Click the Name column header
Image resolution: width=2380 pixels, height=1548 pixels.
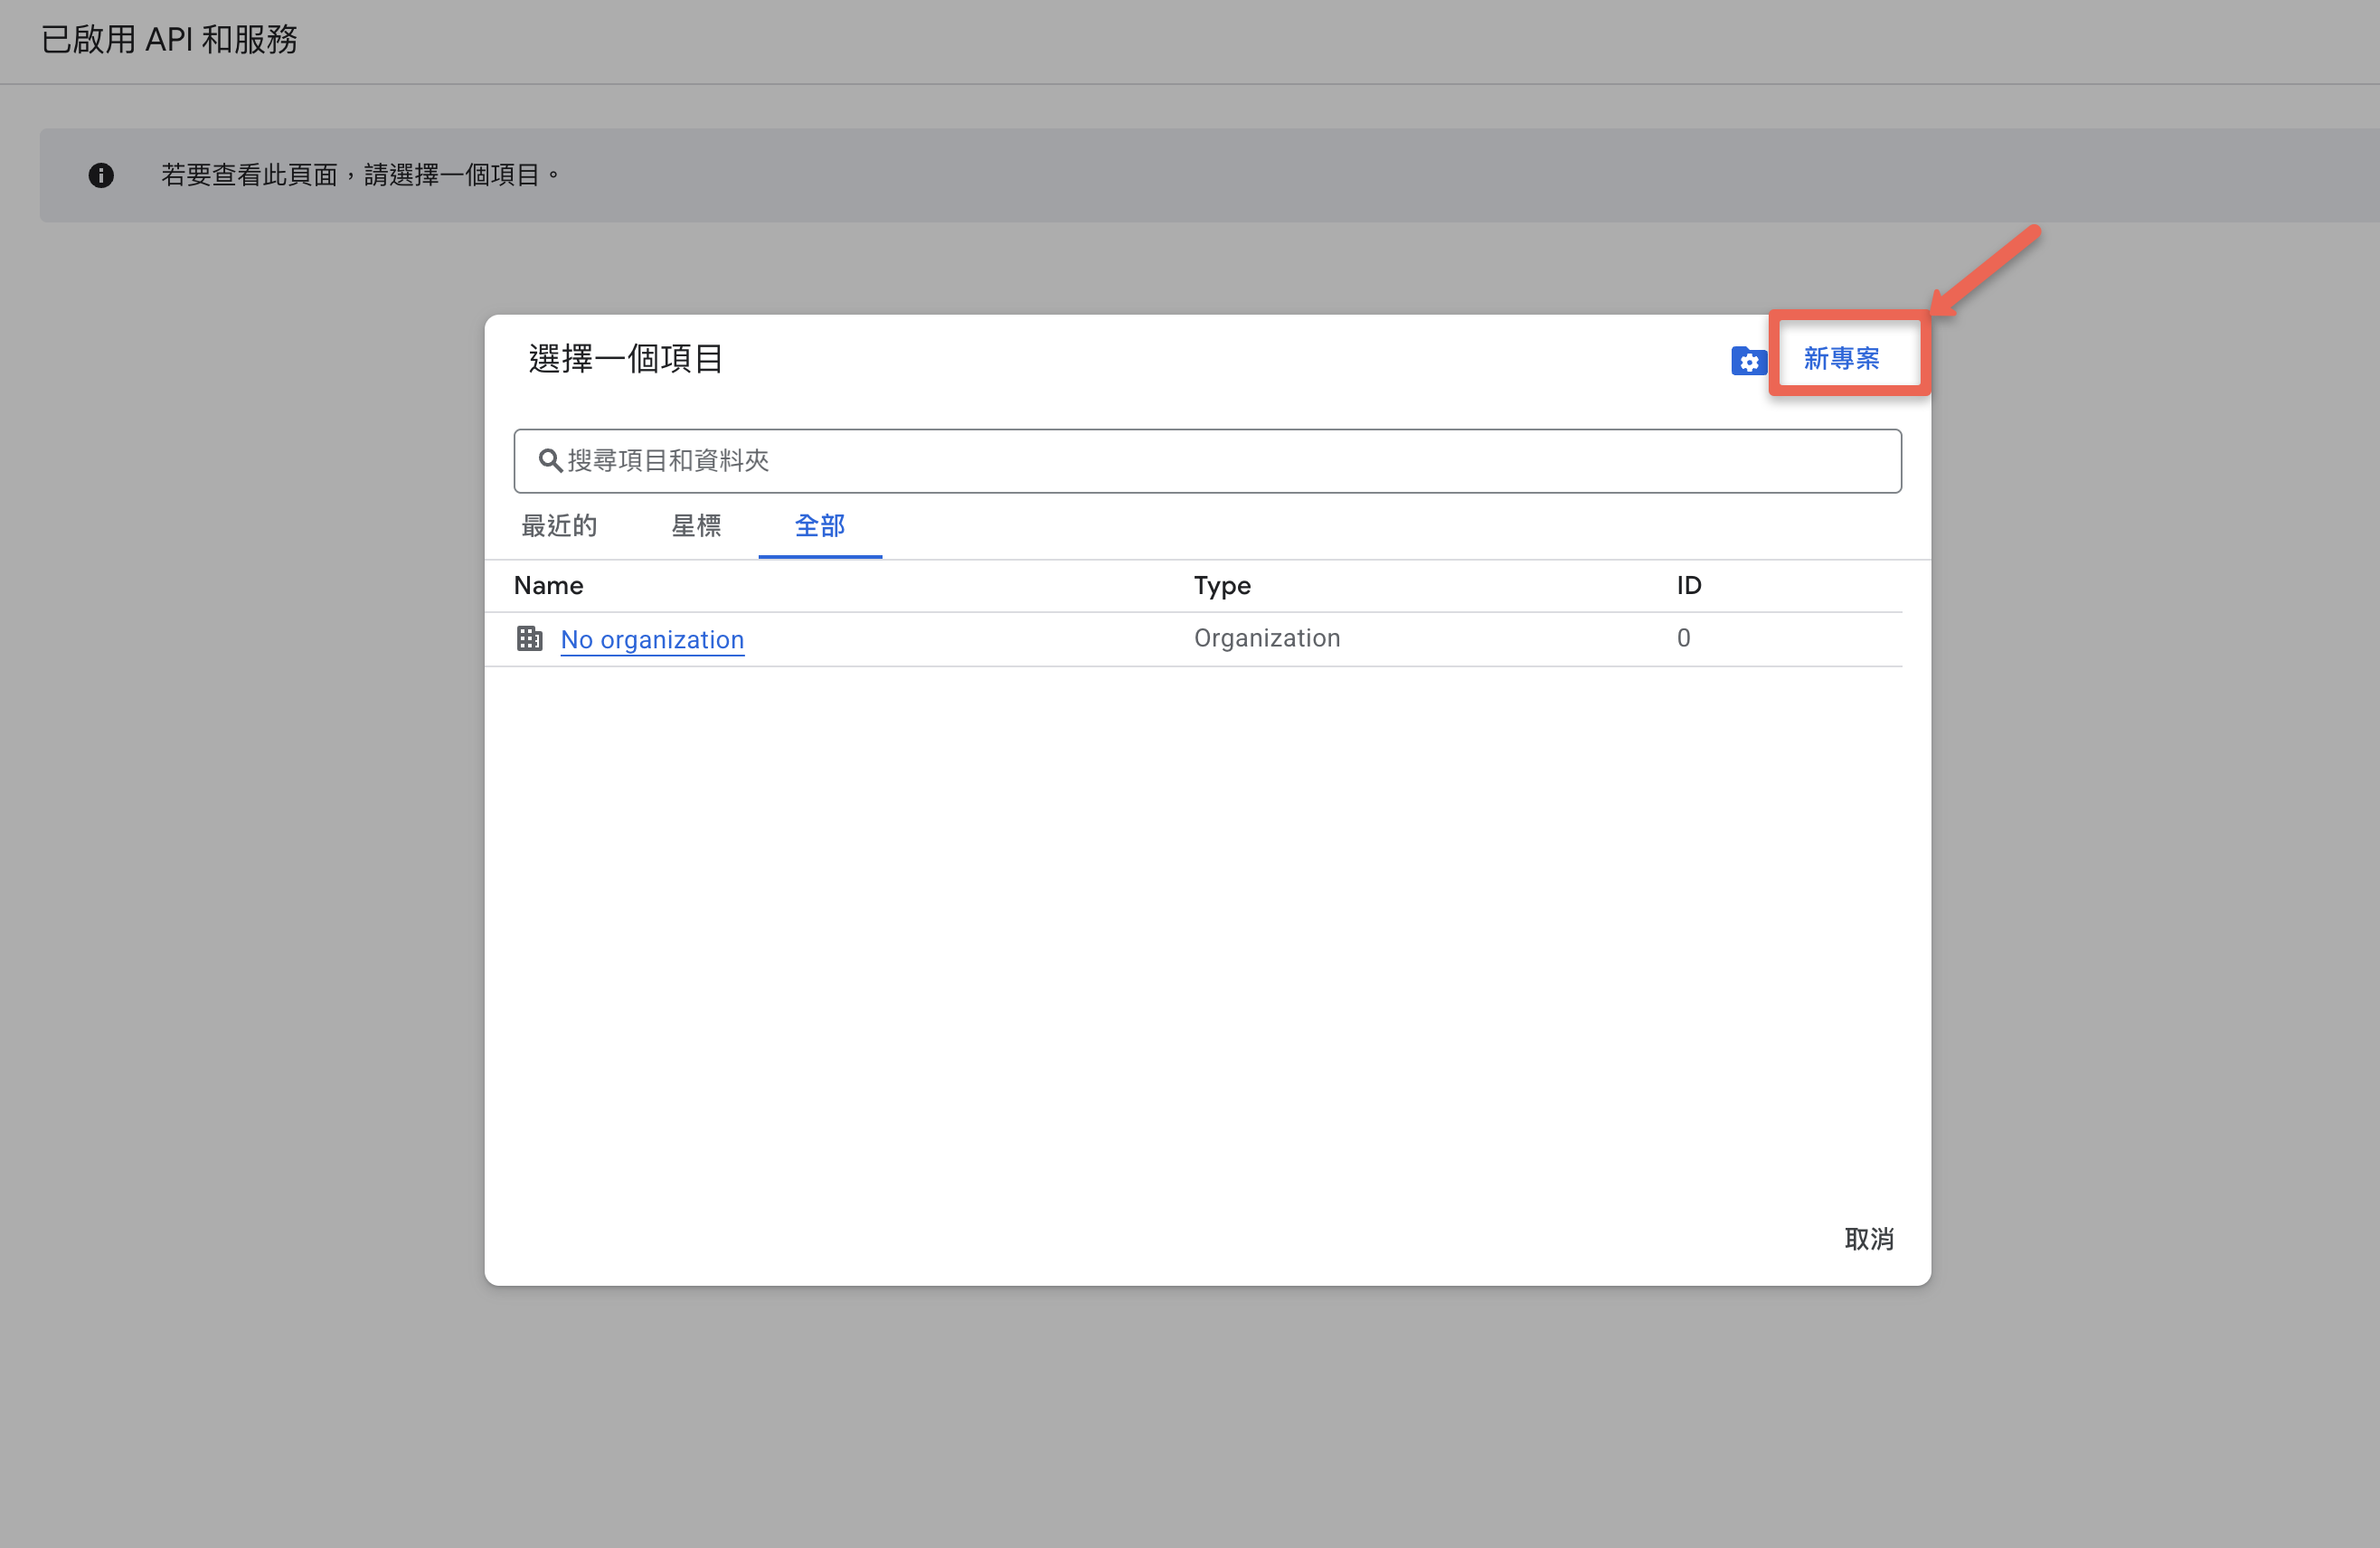(548, 585)
